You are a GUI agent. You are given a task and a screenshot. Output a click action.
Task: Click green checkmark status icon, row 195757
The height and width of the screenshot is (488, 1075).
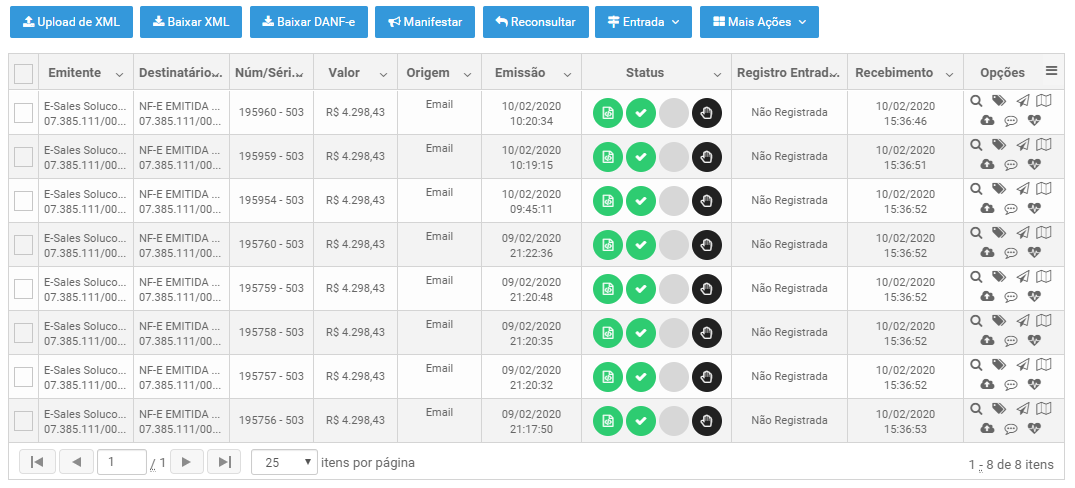641,377
